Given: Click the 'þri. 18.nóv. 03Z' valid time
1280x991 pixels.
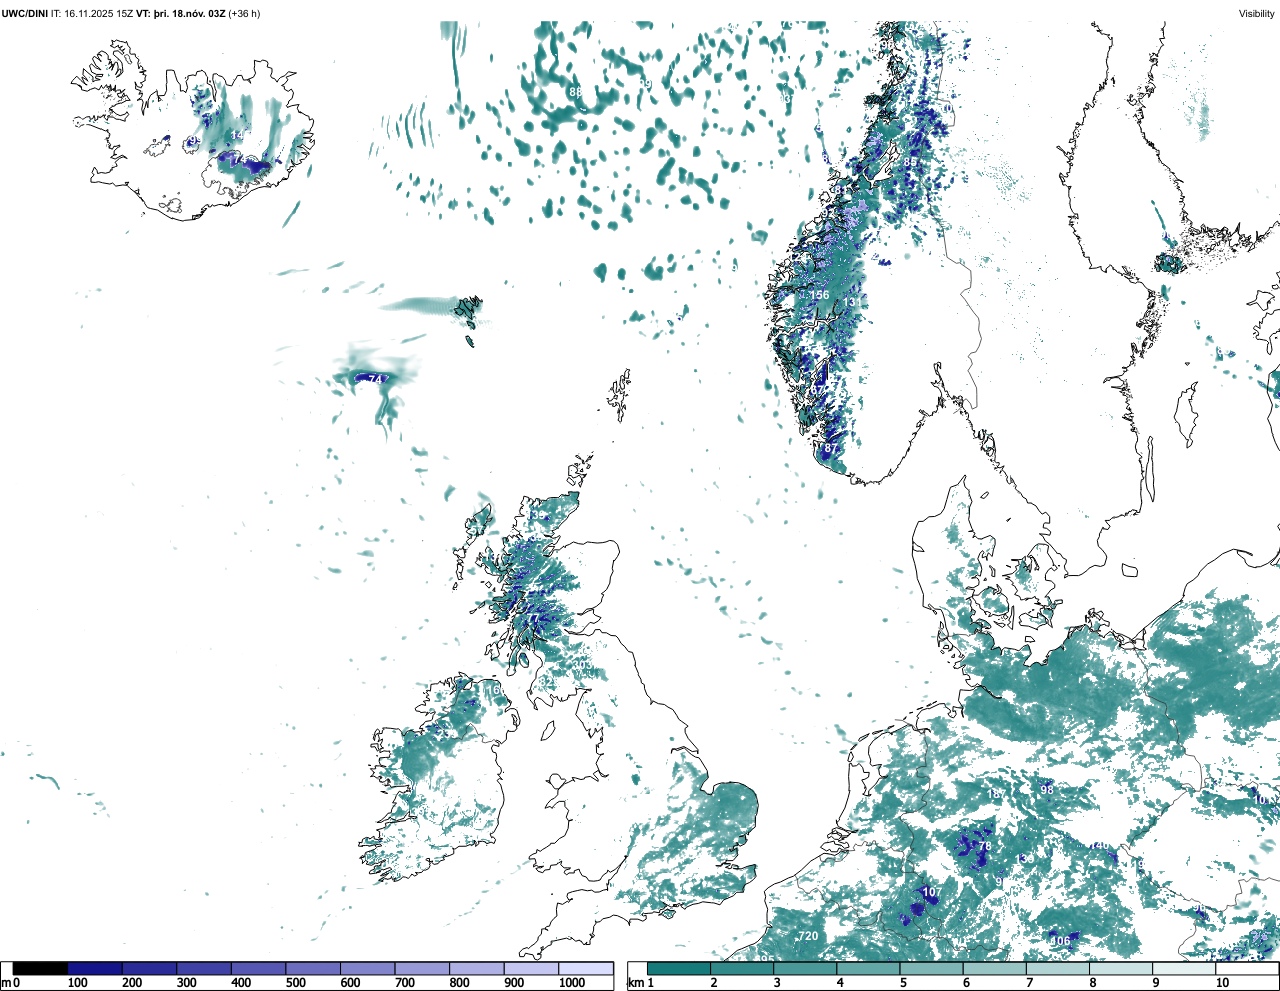Looking at the screenshot, I should pyautogui.click(x=189, y=14).
